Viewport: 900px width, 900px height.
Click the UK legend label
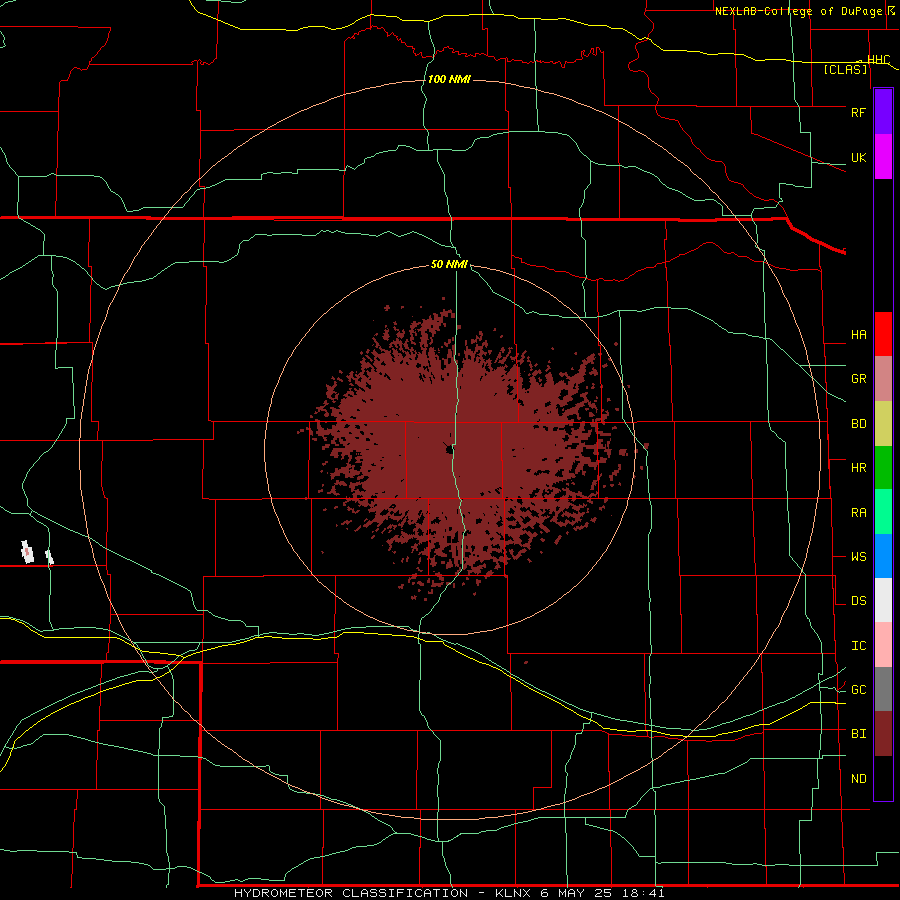(x=858, y=157)
